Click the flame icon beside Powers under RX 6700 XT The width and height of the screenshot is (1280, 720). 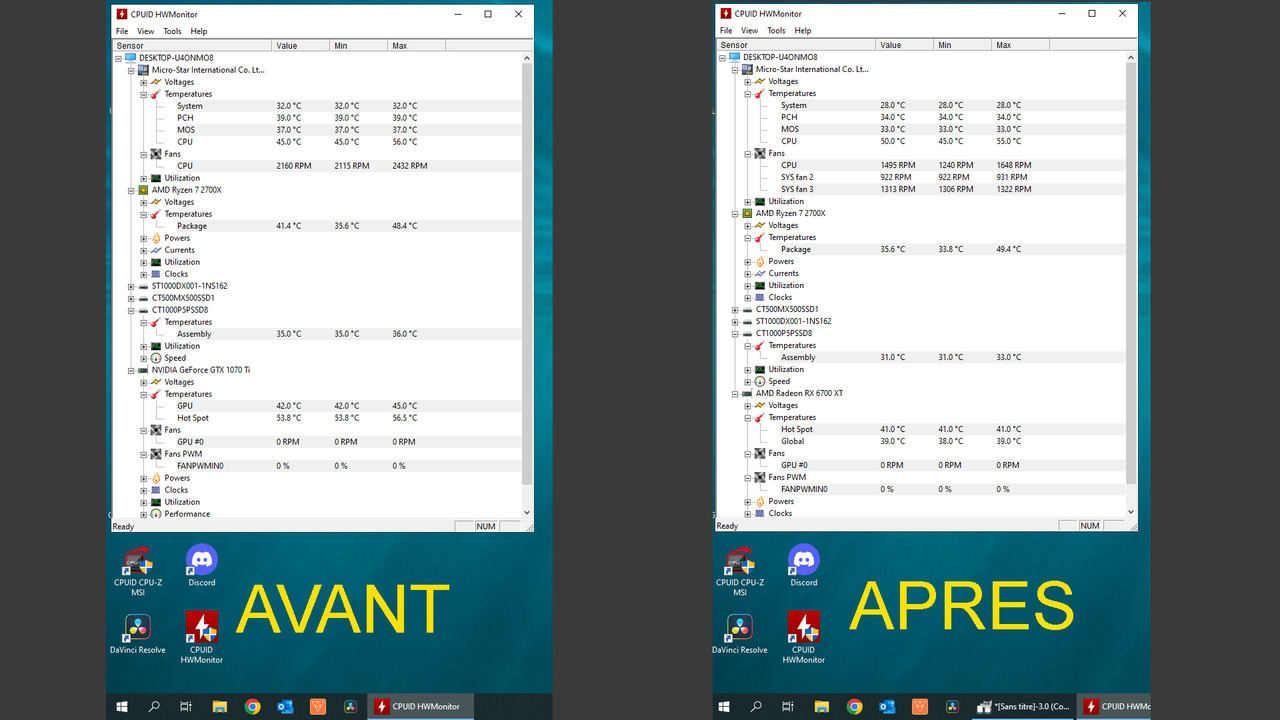tap(760, 501)
